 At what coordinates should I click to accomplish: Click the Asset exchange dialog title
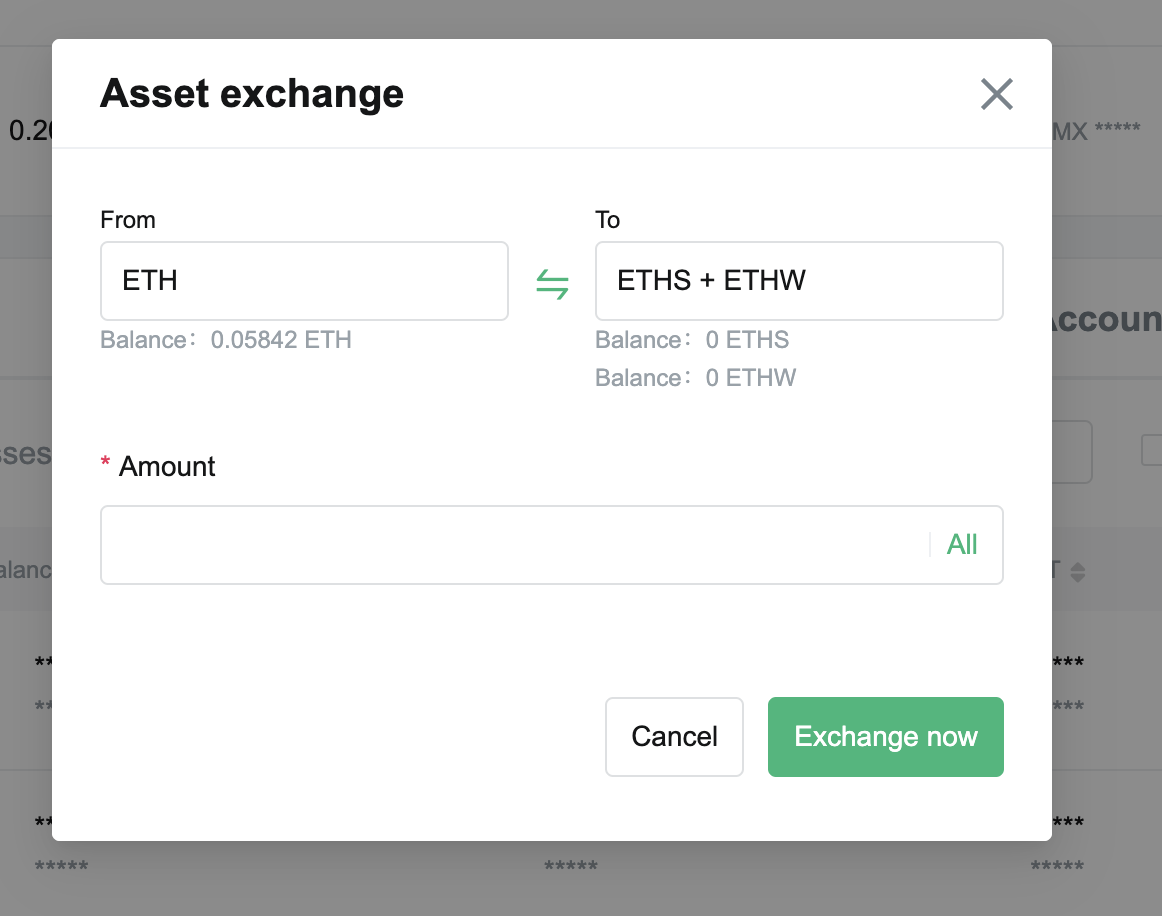pyautogui.click(x=250, y=93)
